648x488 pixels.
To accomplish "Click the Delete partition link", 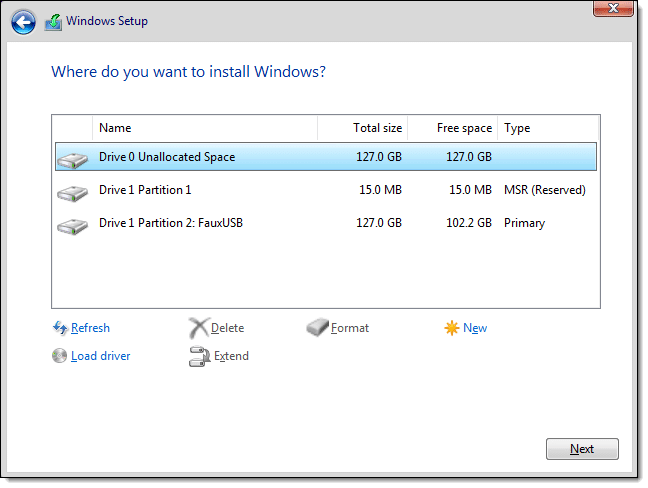I will coord(227,328).
